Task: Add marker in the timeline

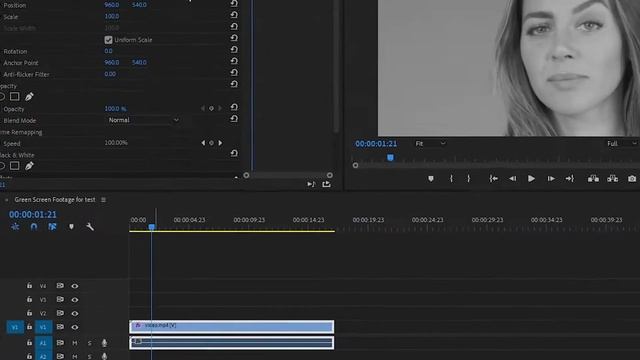Action: click(71, 227)
